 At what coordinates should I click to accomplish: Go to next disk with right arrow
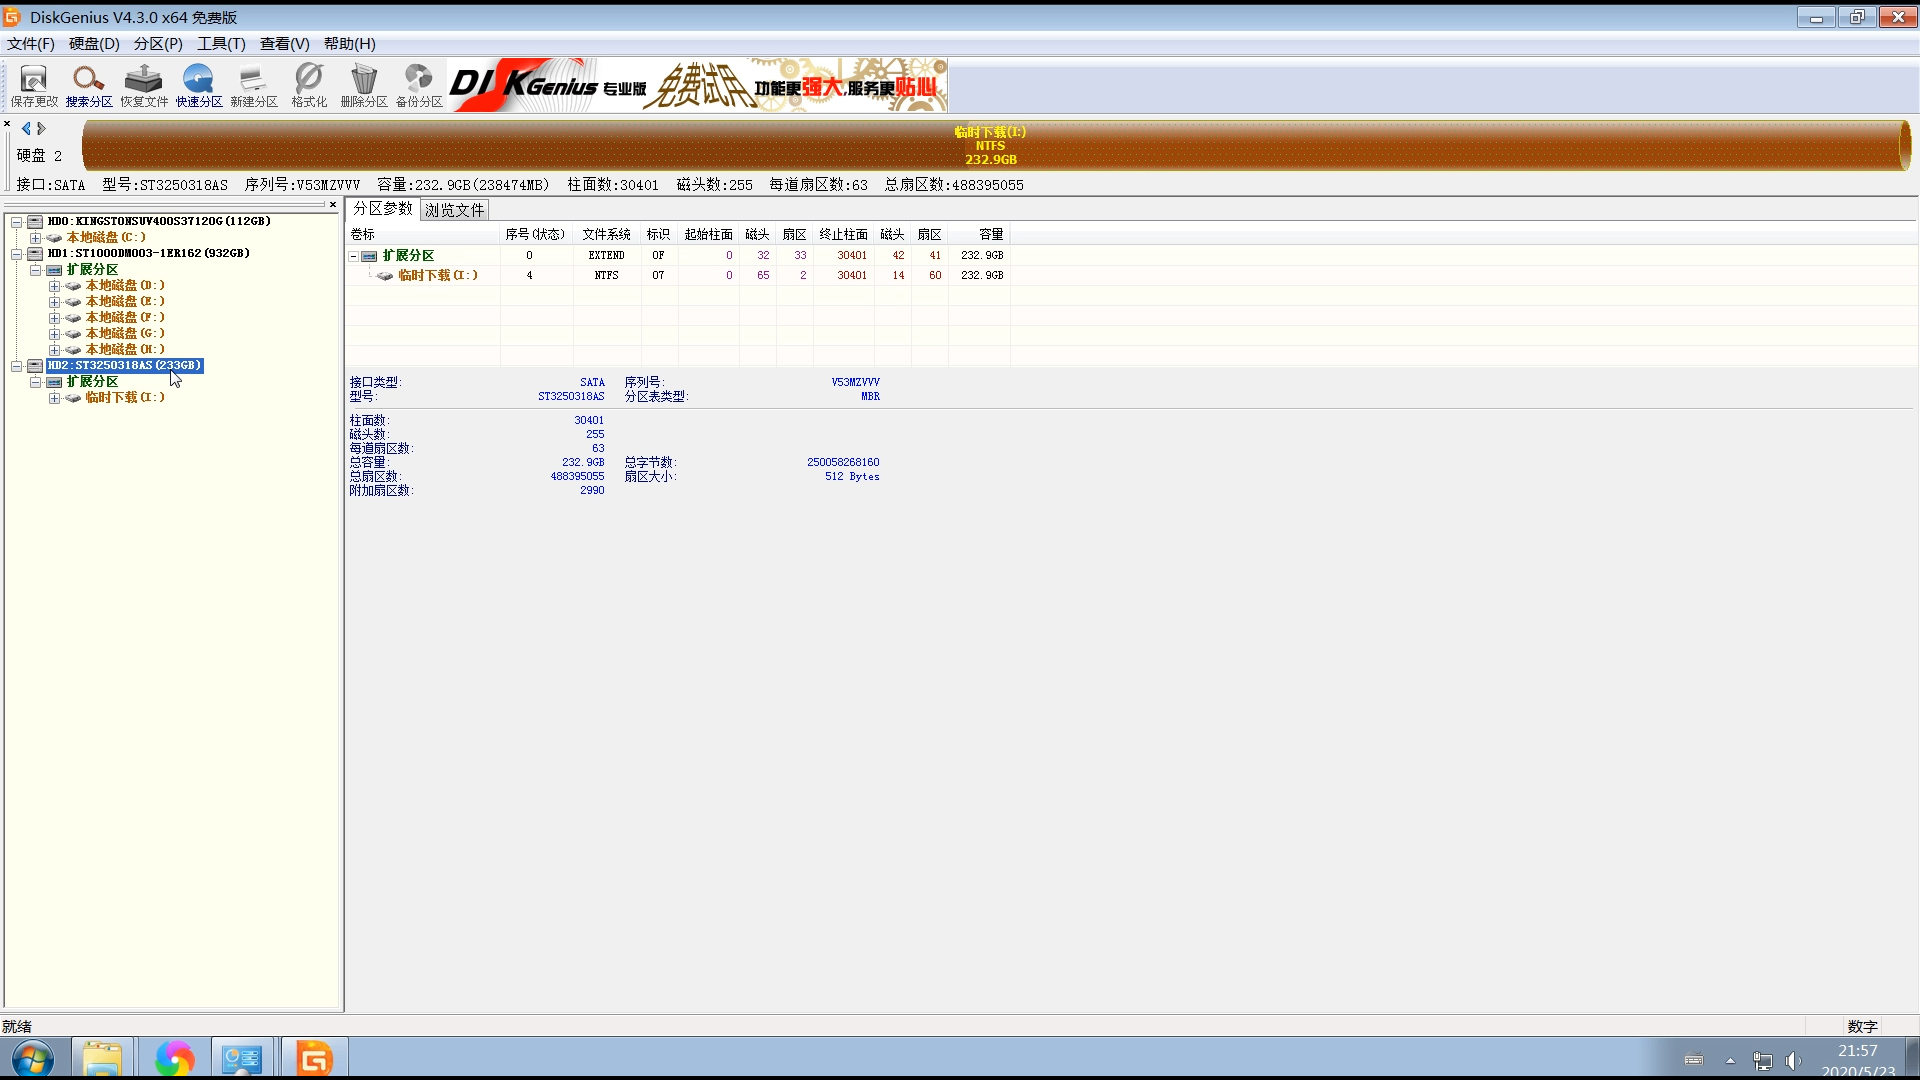(x=42, y=128)
